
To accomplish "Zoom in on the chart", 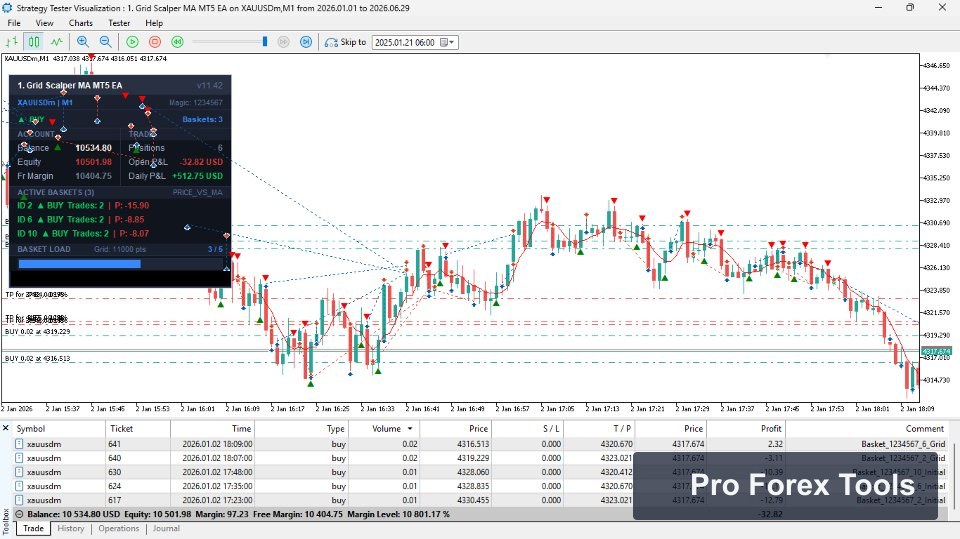I will point(83,42).
